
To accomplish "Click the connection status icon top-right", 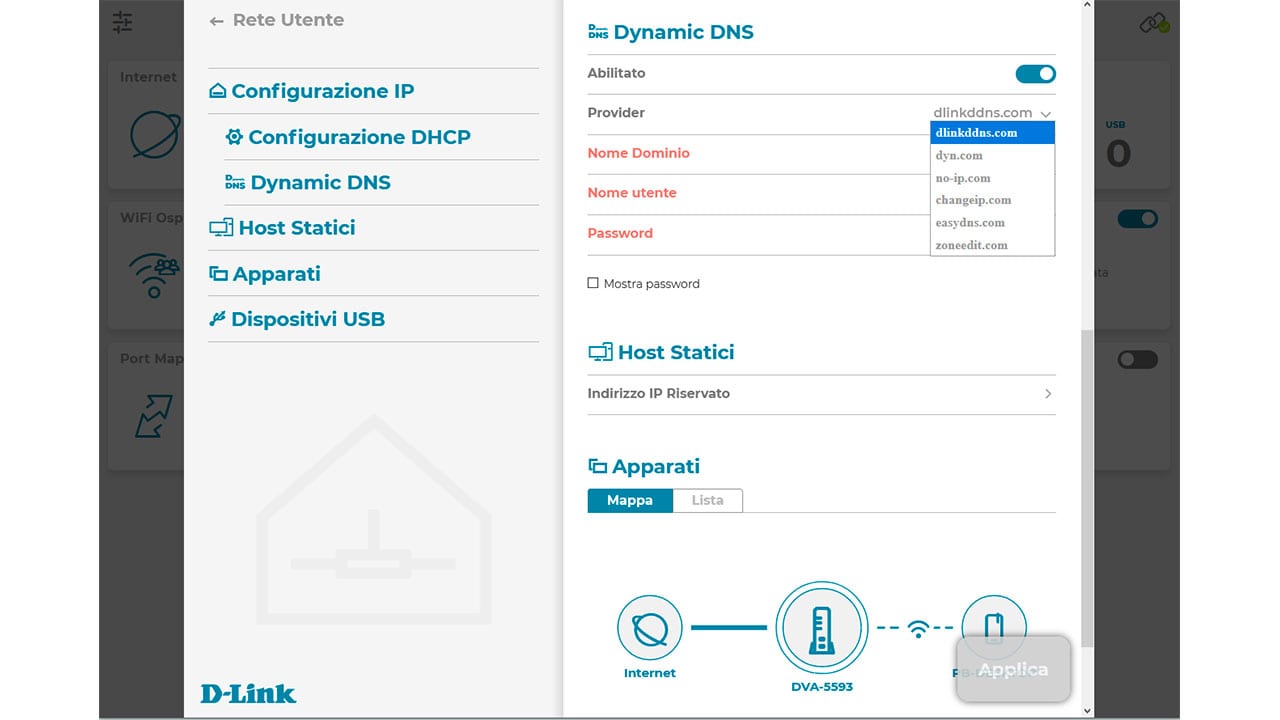I will [1154, 23].
